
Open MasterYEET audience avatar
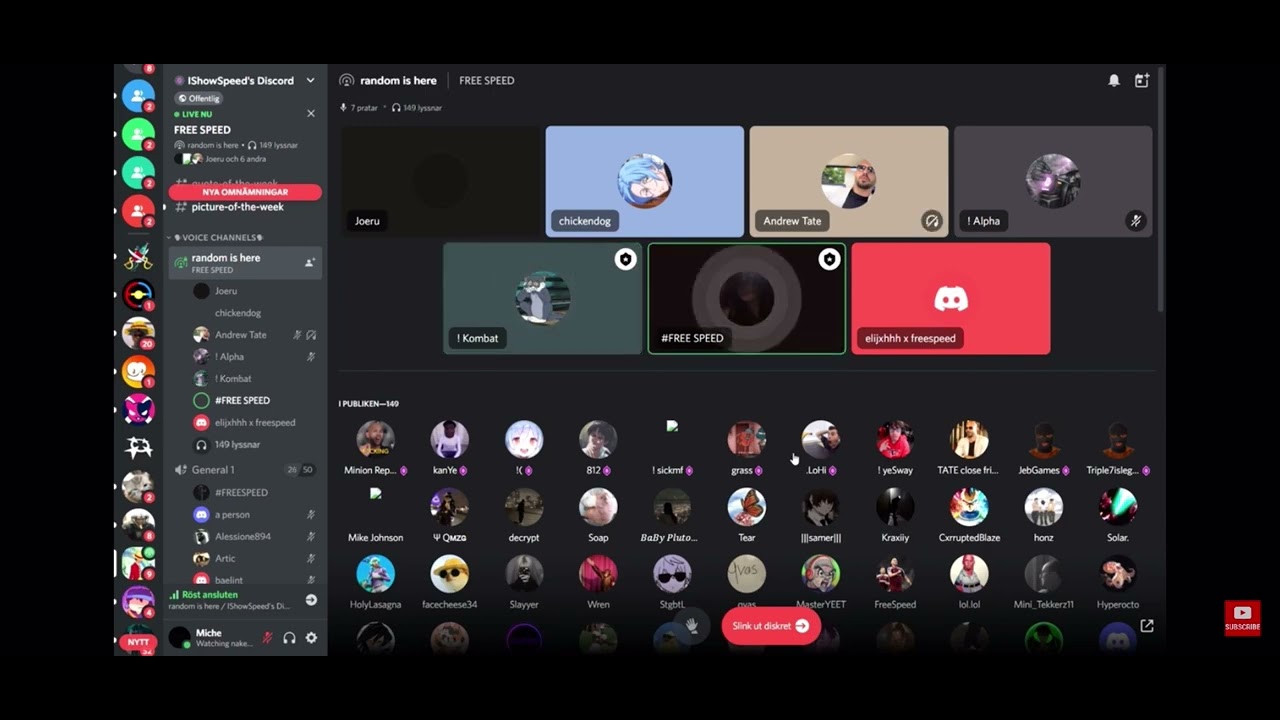(820, 574)
